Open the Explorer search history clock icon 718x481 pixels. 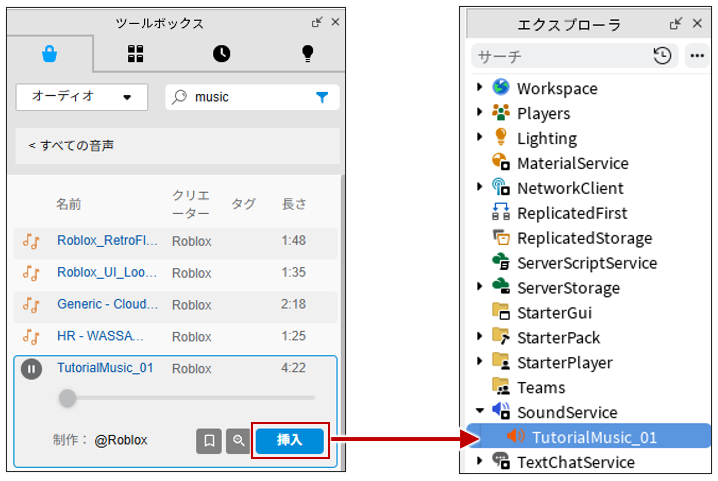(662, 56)
